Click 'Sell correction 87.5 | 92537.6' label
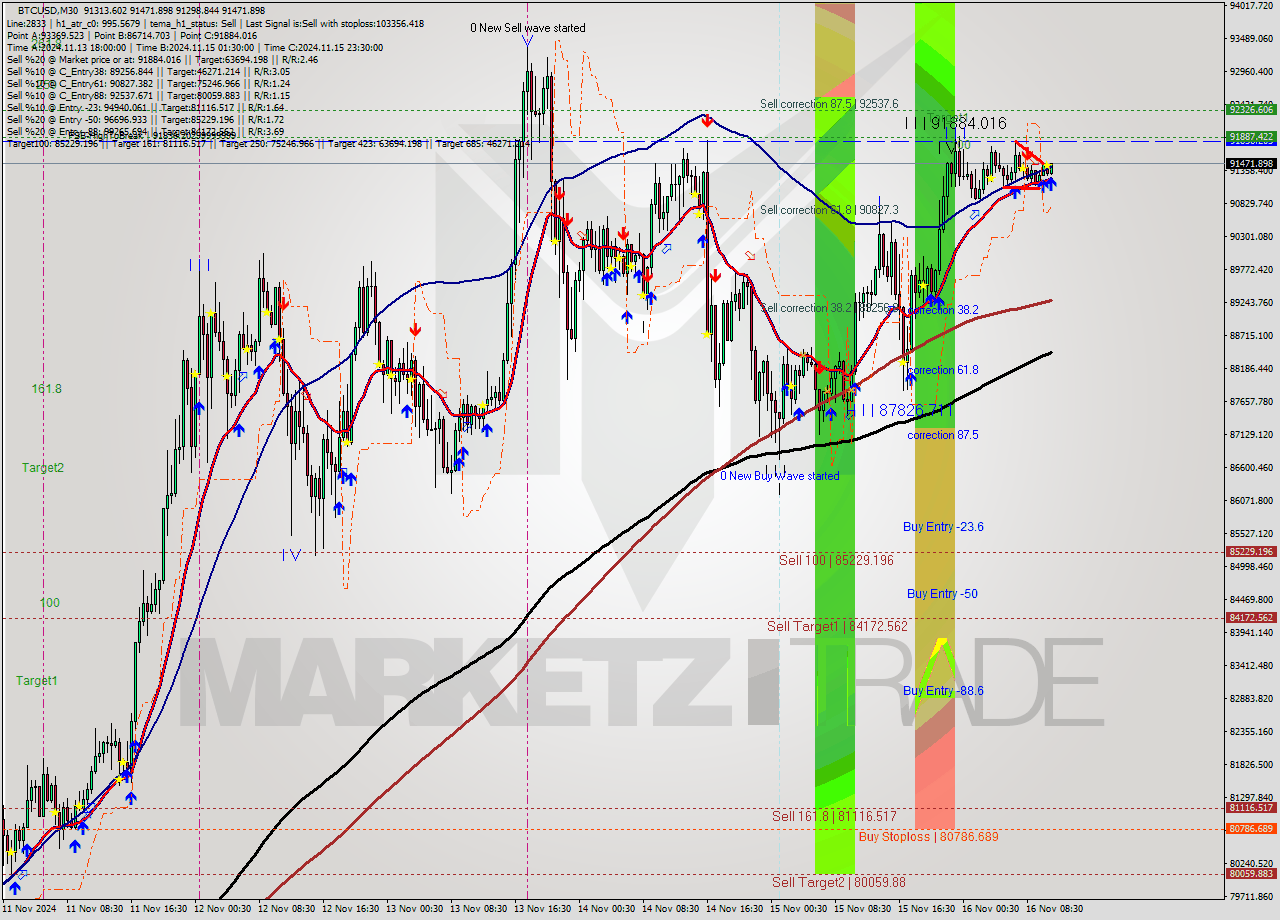This screenshot has width=1280, height=920. (x=829, y=104)
